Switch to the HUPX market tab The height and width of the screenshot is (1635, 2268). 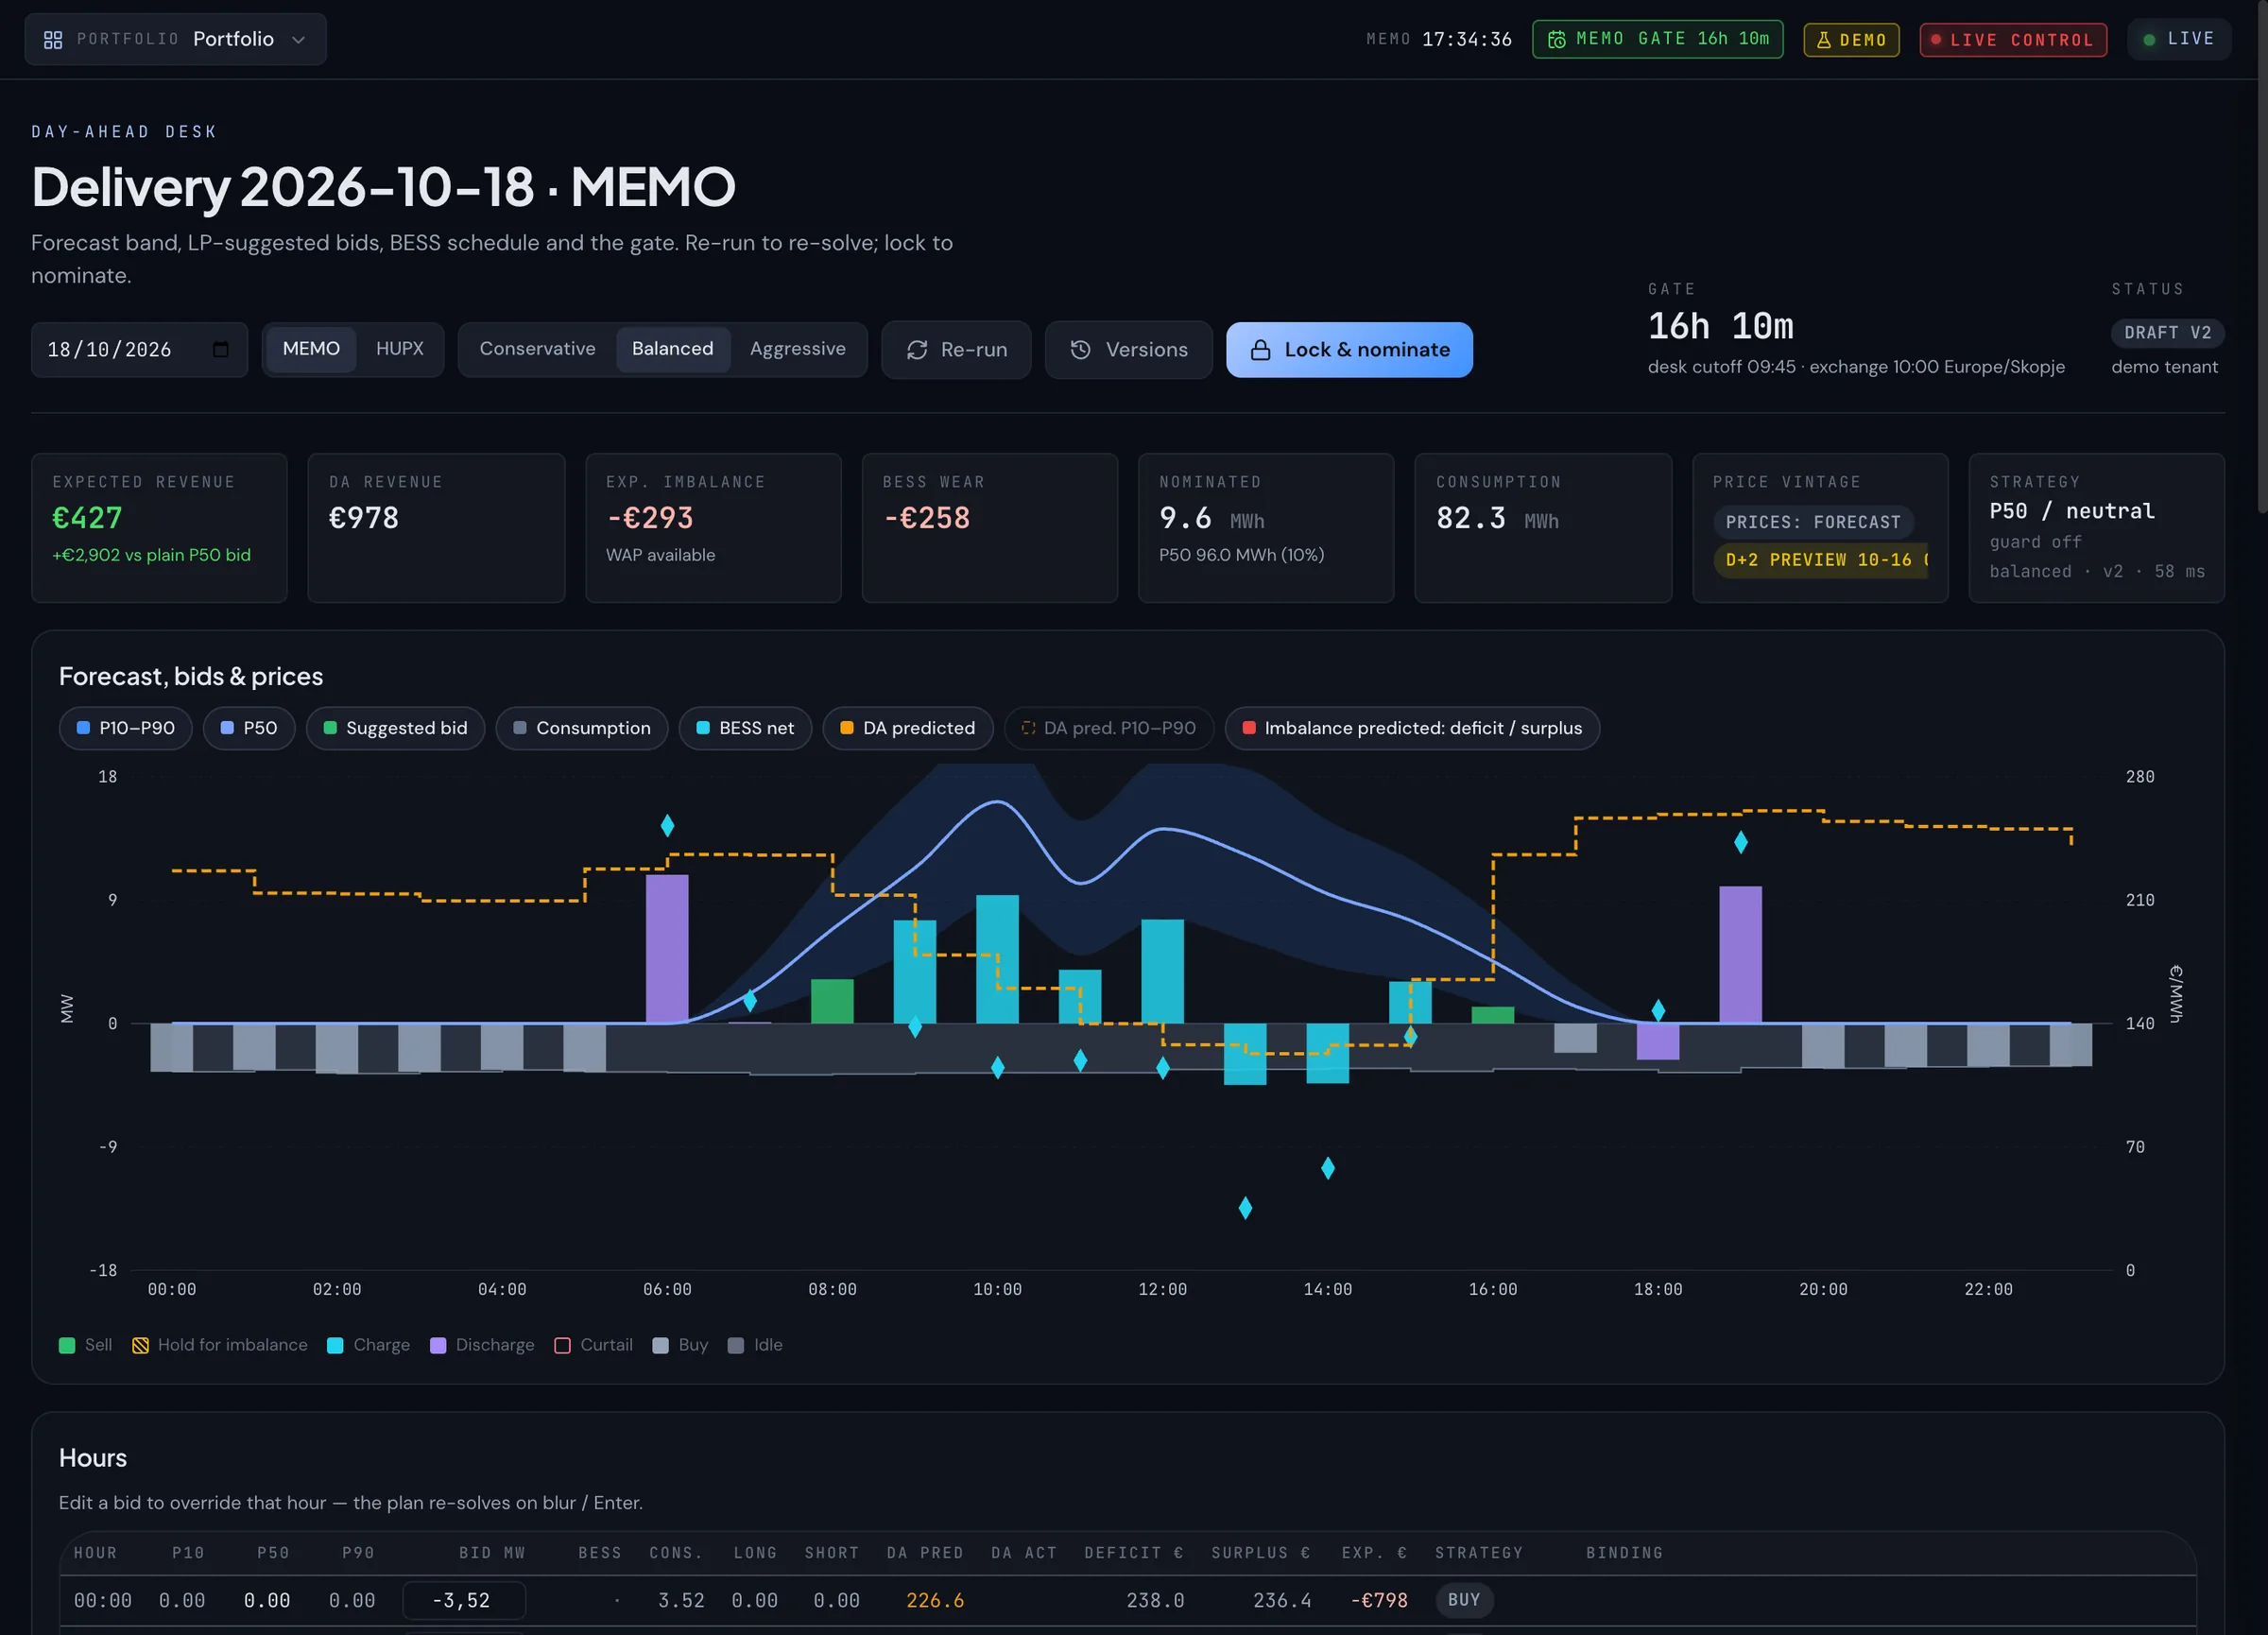pyautogui.click(x=400, y=349)
